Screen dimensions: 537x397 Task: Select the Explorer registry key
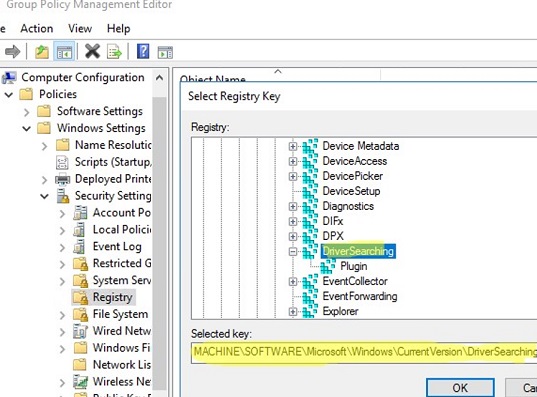pos(340,311)
